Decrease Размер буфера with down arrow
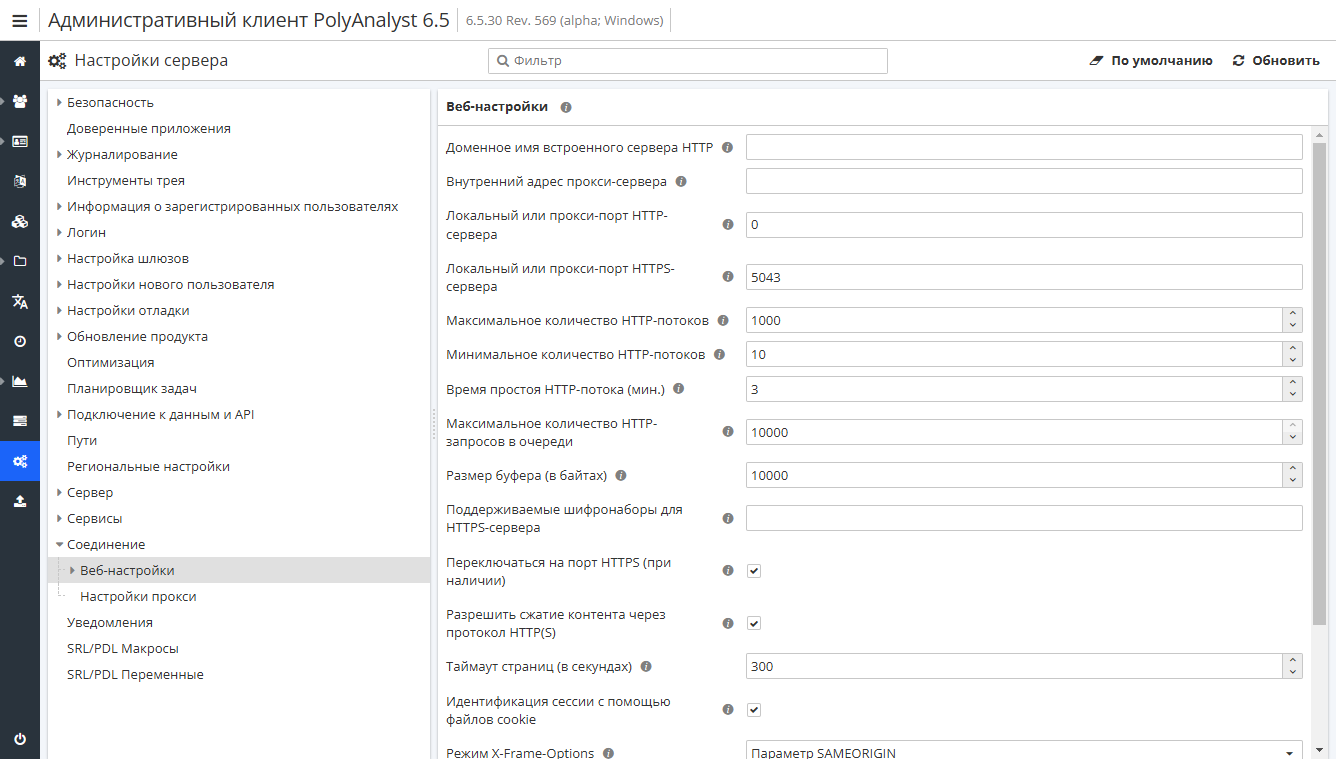Screen dimensions: 1336x759 1293,482
